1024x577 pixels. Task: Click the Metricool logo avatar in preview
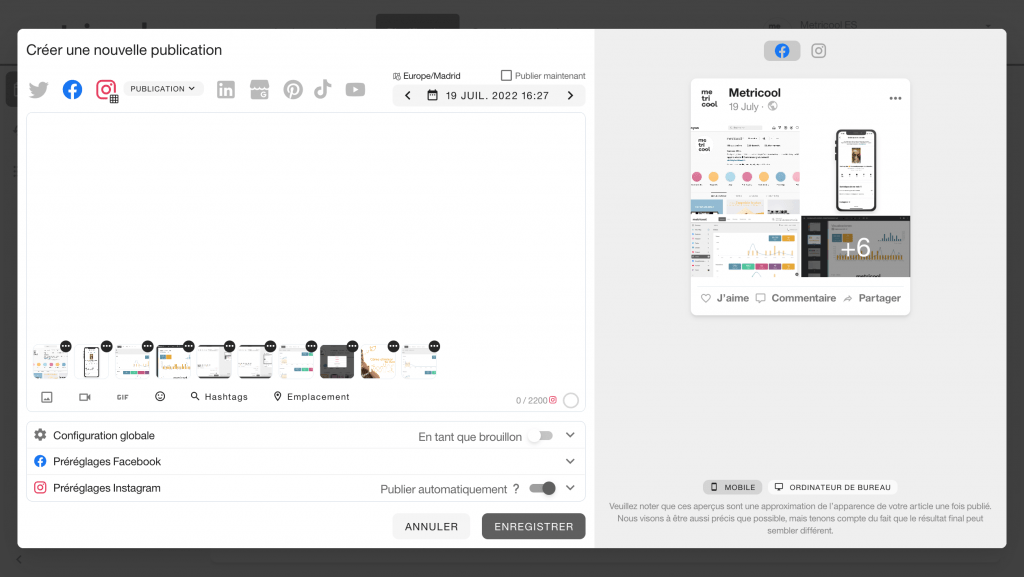pyautogui.click(x=709, y=99)
